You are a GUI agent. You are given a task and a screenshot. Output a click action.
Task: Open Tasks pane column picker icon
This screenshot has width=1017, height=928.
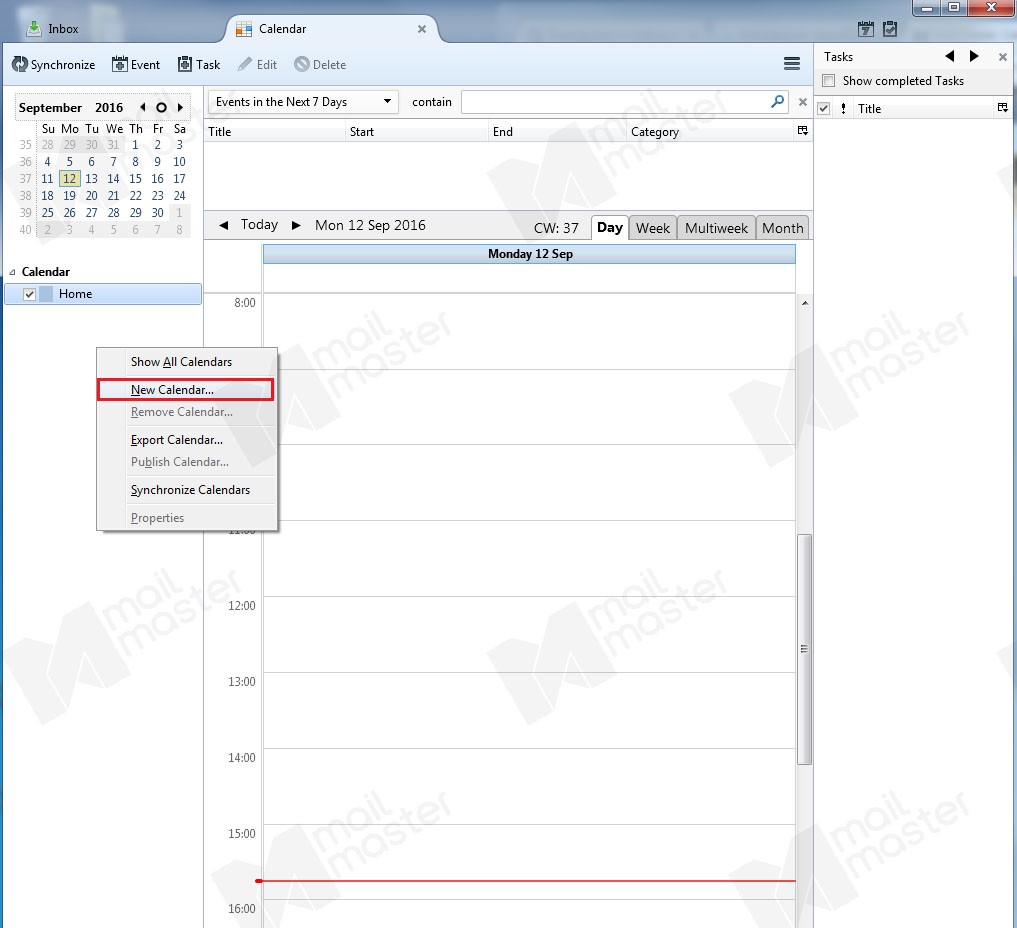(x=1002, y=108)
